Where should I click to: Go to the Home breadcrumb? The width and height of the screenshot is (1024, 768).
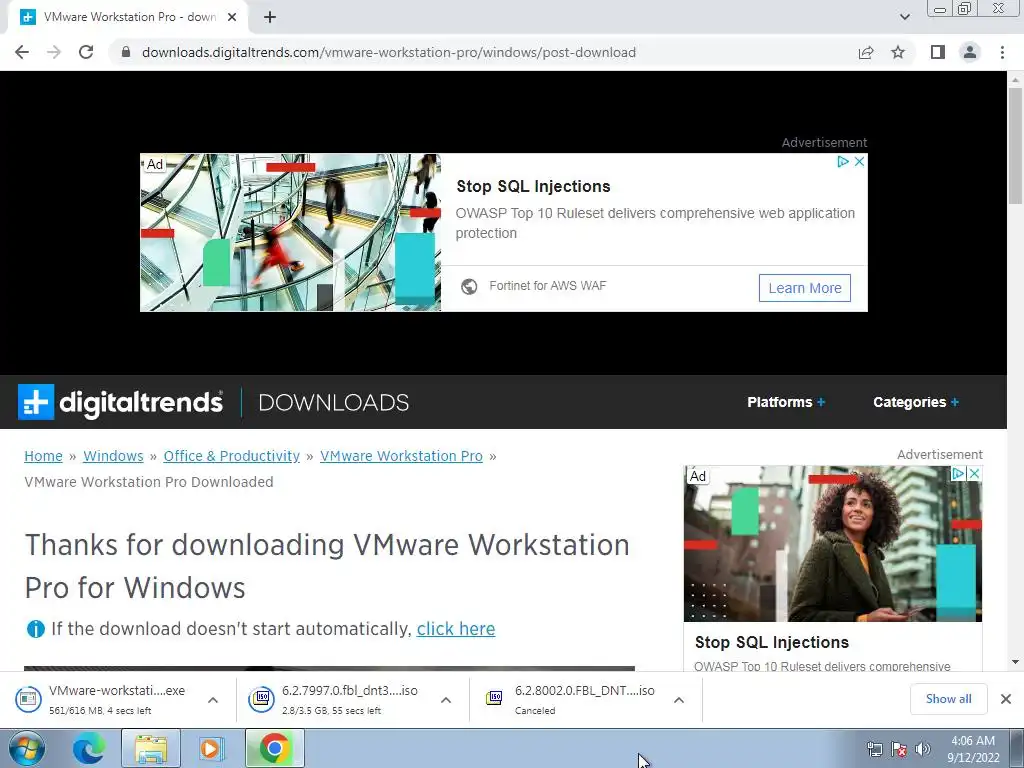coord(43,456)
